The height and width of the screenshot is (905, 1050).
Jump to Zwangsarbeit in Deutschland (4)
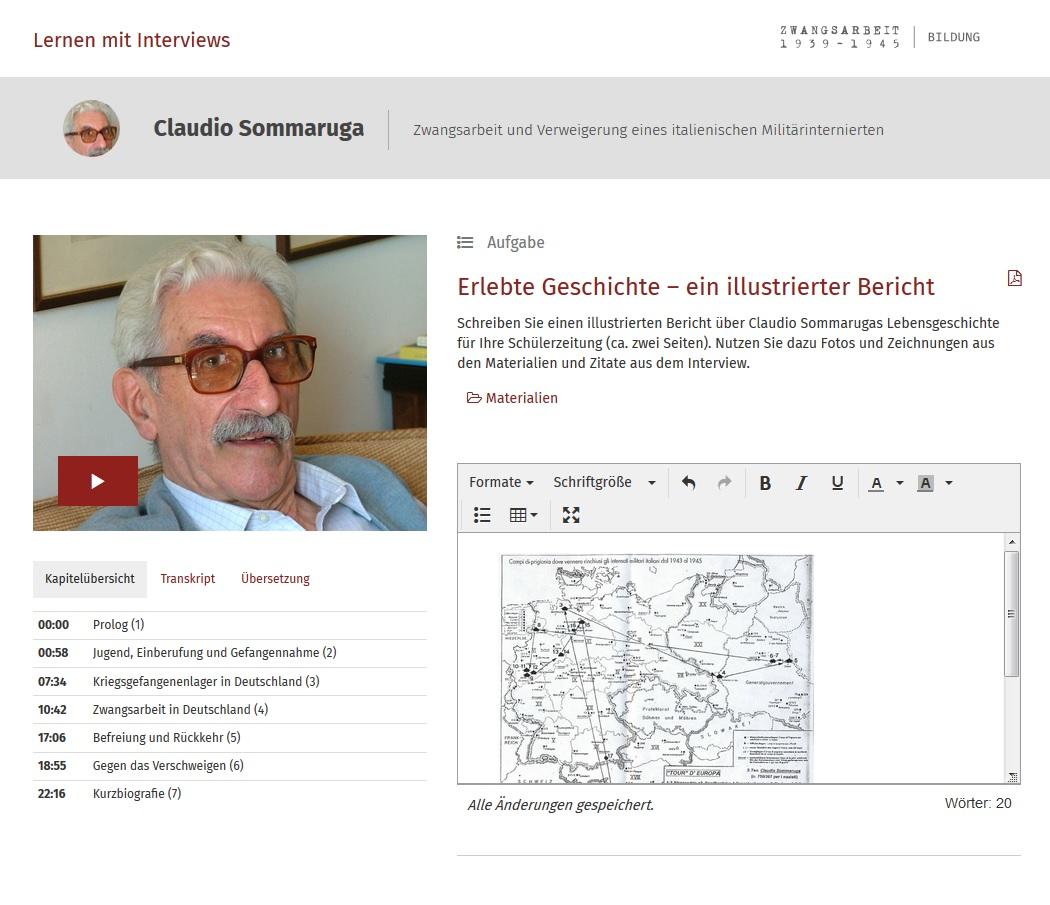click(230, 709)
